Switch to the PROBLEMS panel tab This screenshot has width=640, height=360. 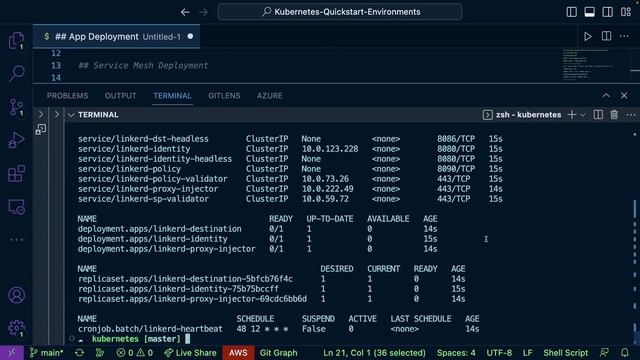click(67, 96)
